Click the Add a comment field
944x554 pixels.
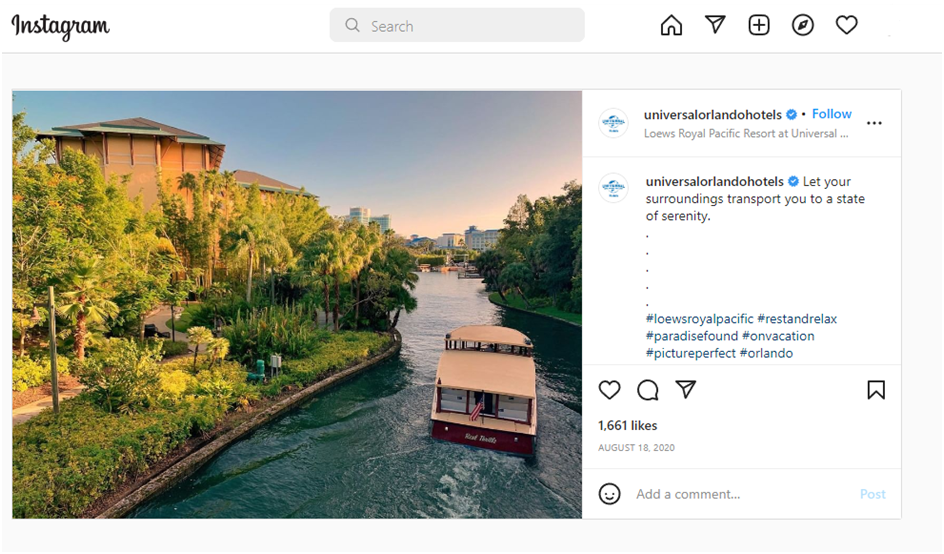pyautogui.click(x=744, y=494)
